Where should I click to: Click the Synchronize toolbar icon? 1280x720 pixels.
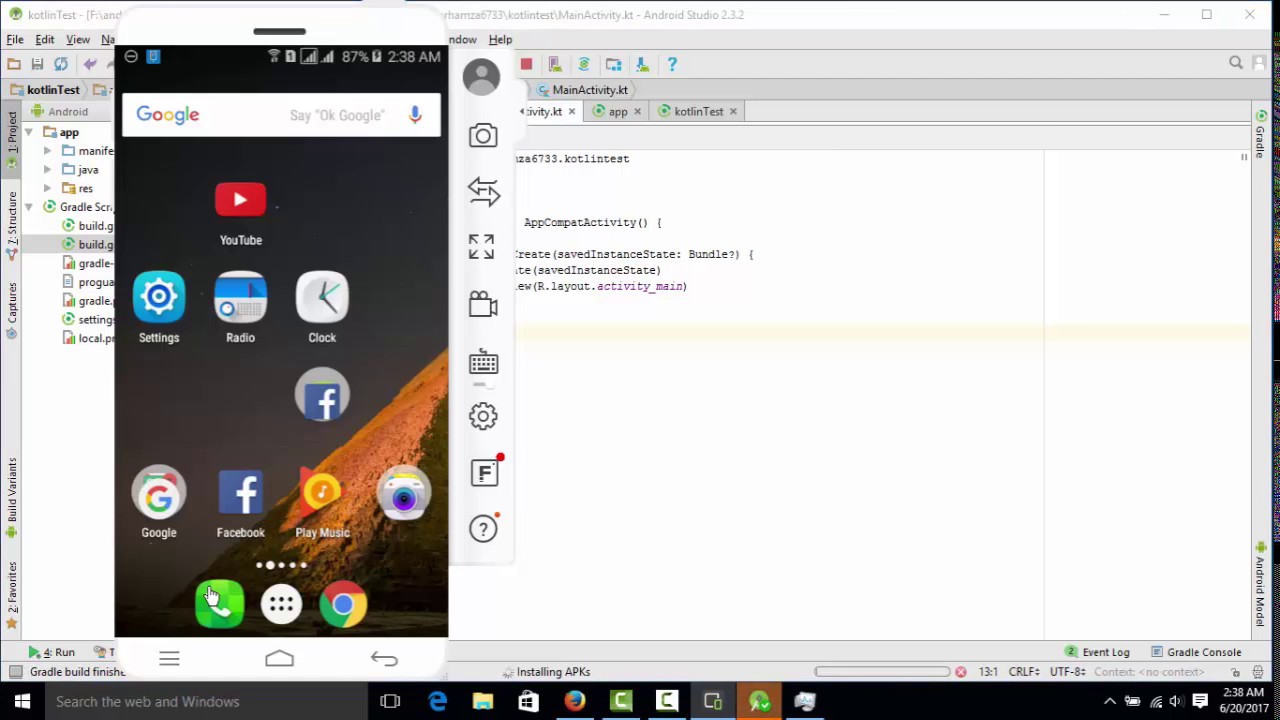point(61,64)
